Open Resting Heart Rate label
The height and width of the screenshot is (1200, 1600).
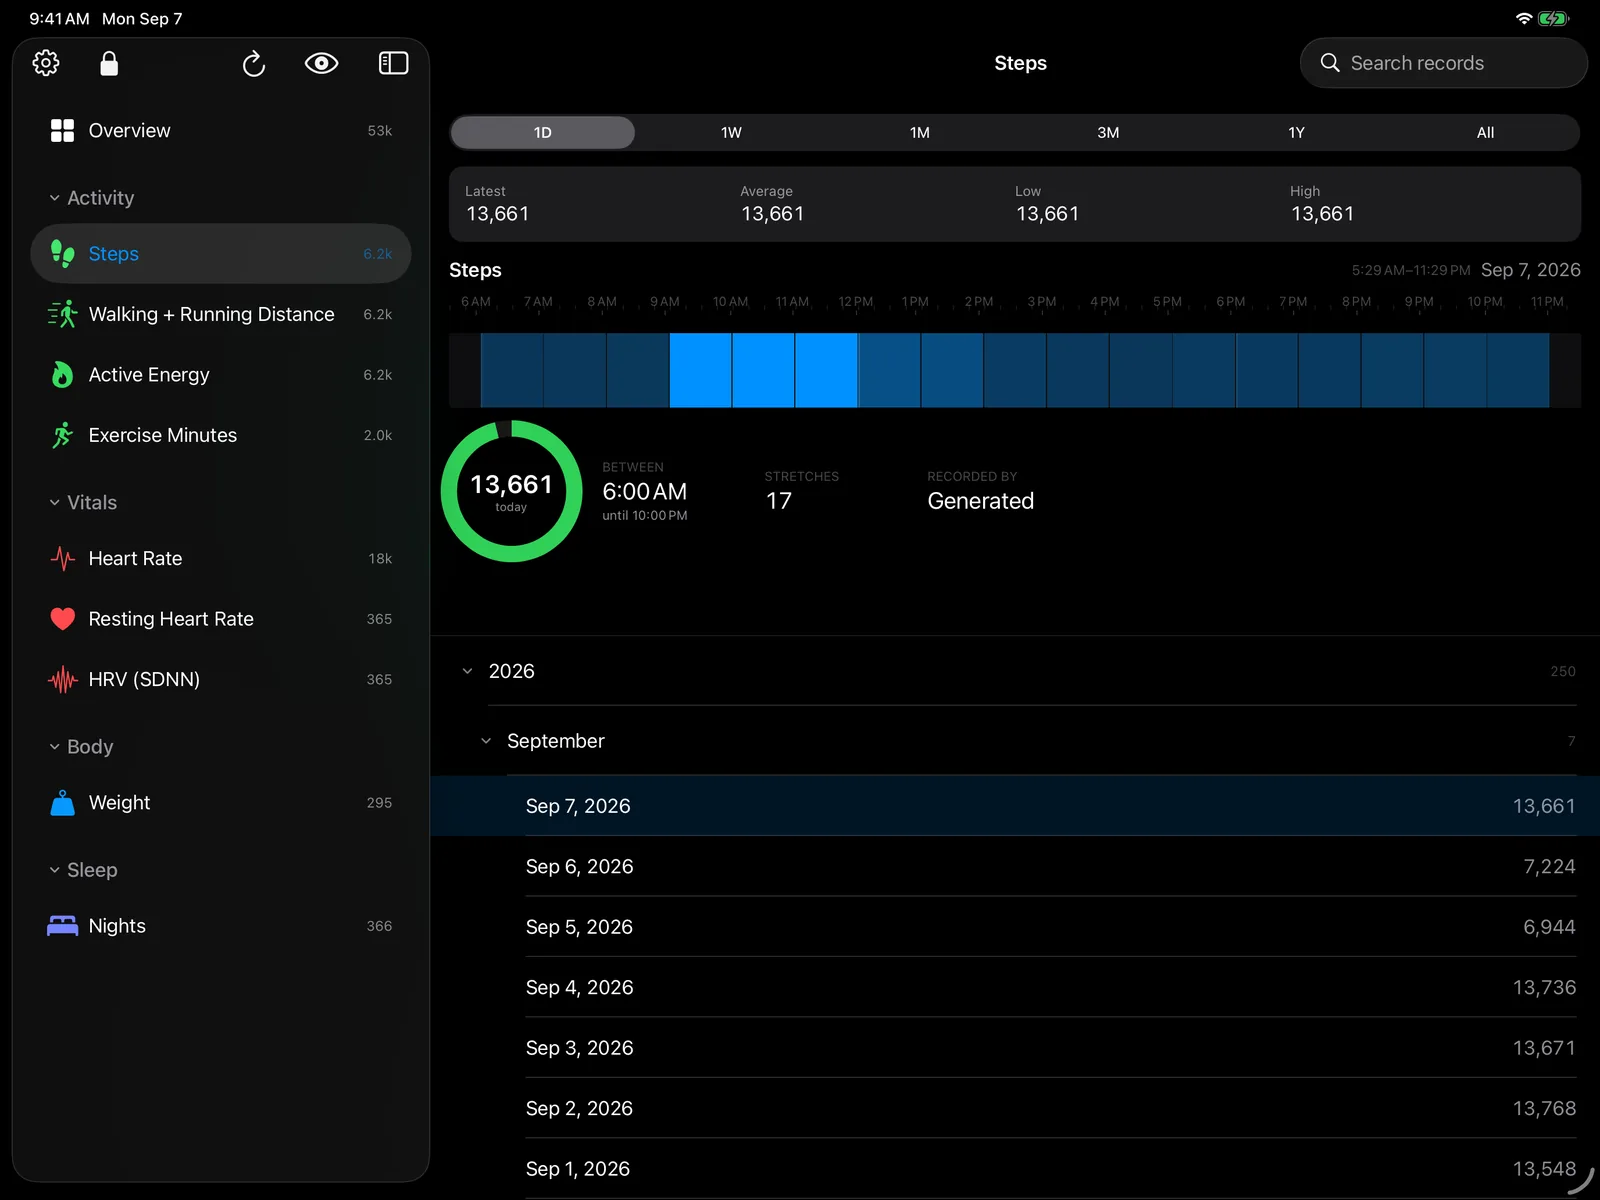(x=171, y=619)
